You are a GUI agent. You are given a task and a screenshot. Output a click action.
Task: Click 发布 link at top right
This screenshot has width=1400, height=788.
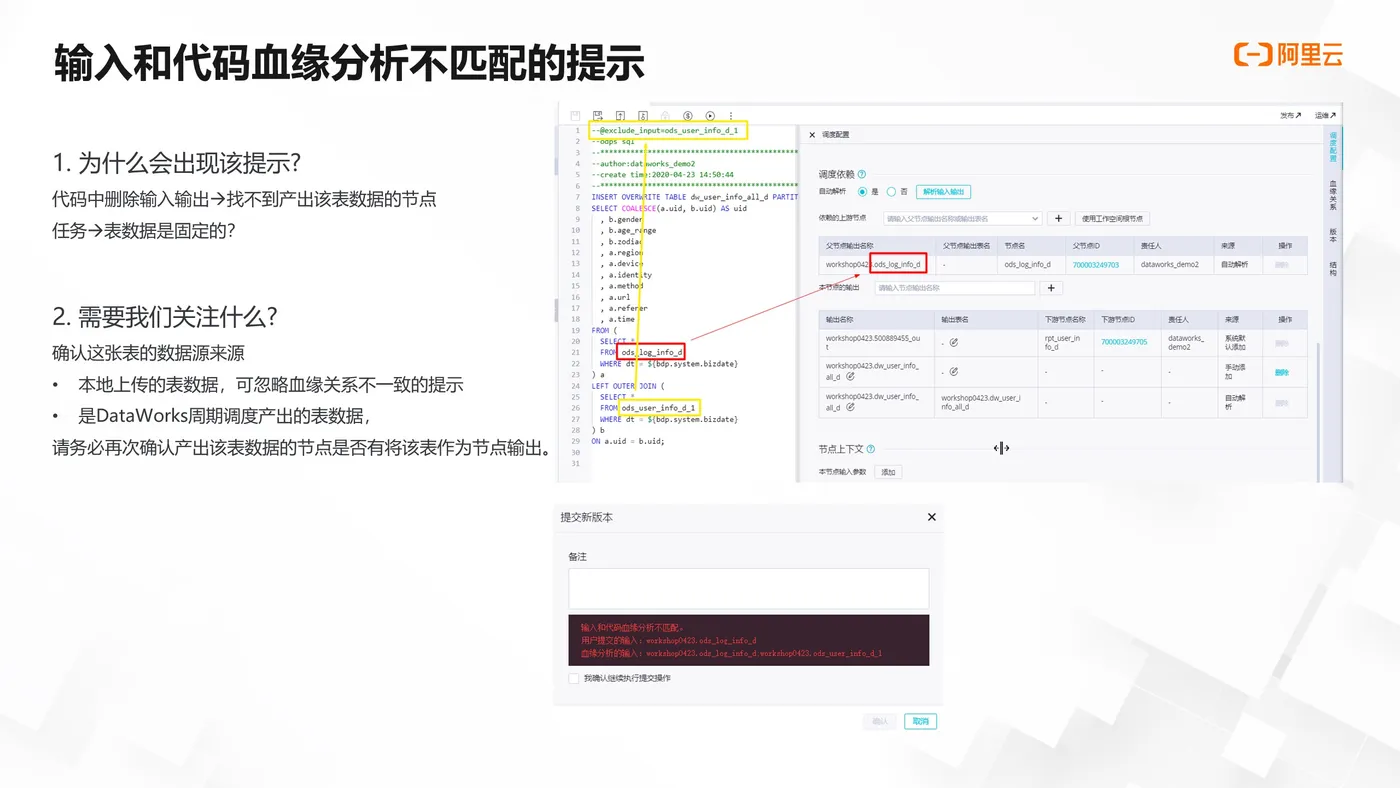[x=1291, y=116]
